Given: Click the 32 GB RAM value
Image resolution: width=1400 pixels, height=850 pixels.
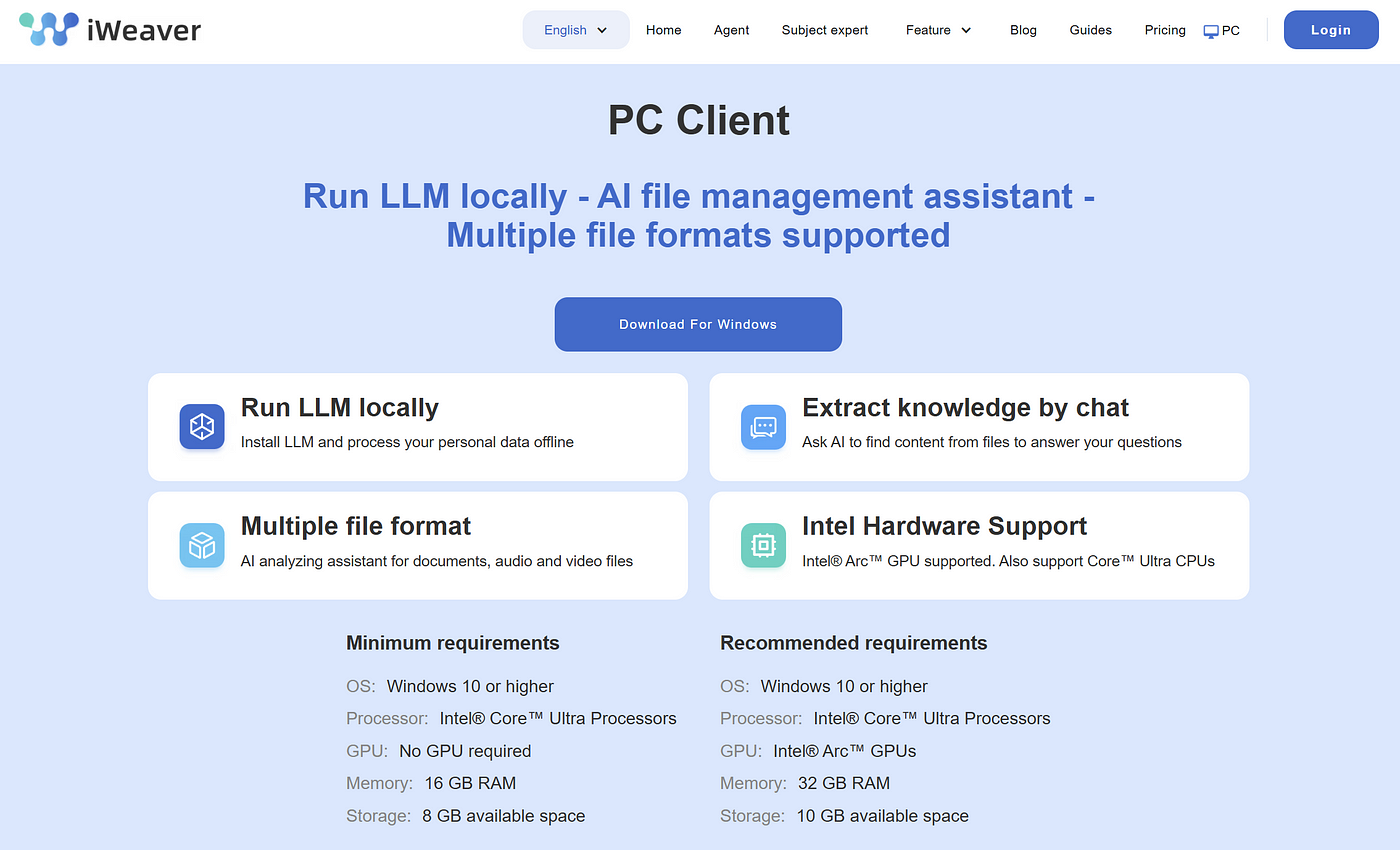Looking at the screenshot, I should click(844, 783).
